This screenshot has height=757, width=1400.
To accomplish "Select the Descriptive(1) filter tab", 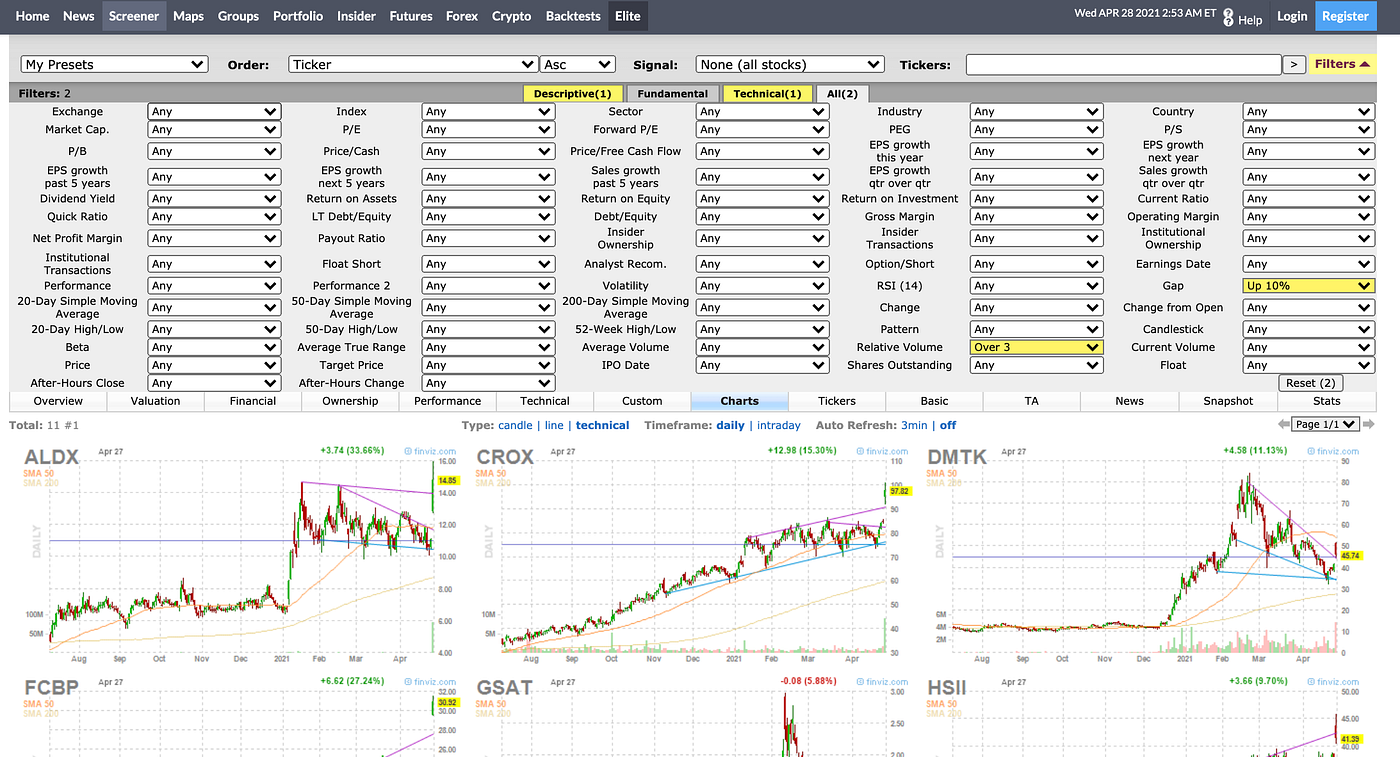I will pos(573,92).
